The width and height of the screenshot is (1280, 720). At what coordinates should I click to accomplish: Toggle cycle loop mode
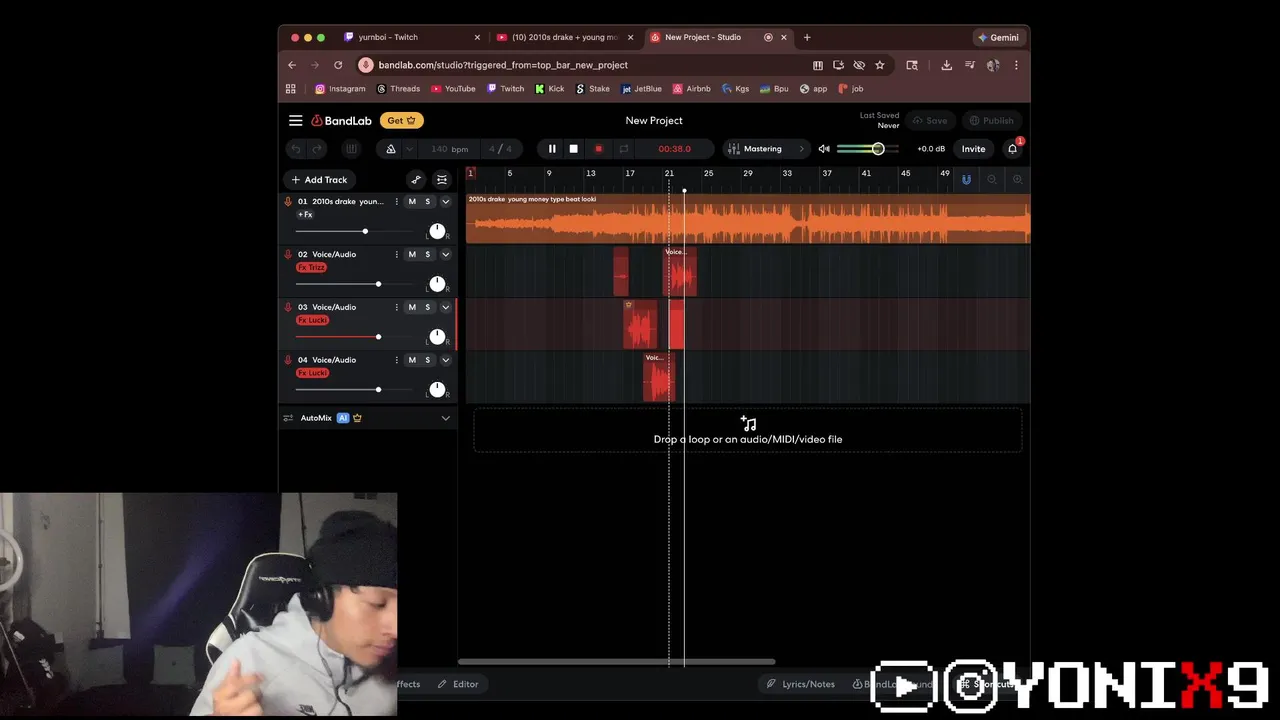[x=623, y=149]
